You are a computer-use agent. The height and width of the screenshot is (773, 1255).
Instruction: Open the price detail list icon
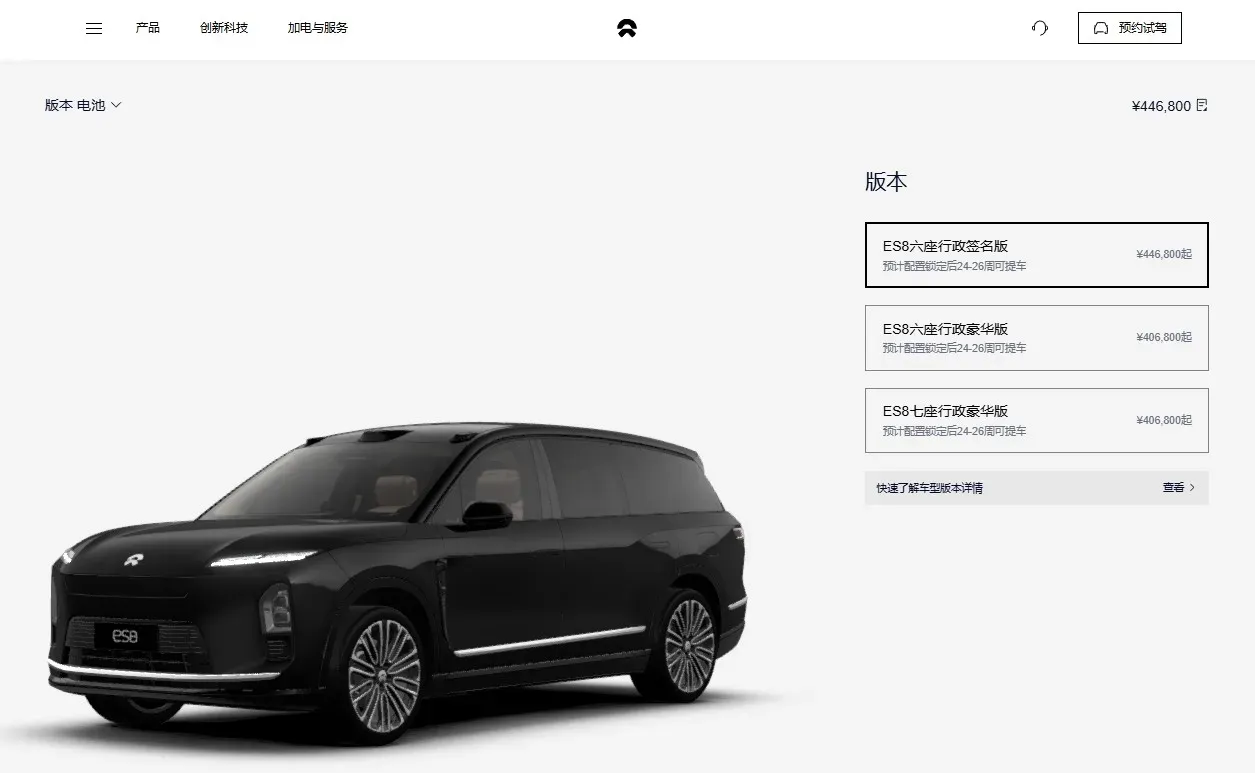pyautogui.click(x=1202, y=105)
